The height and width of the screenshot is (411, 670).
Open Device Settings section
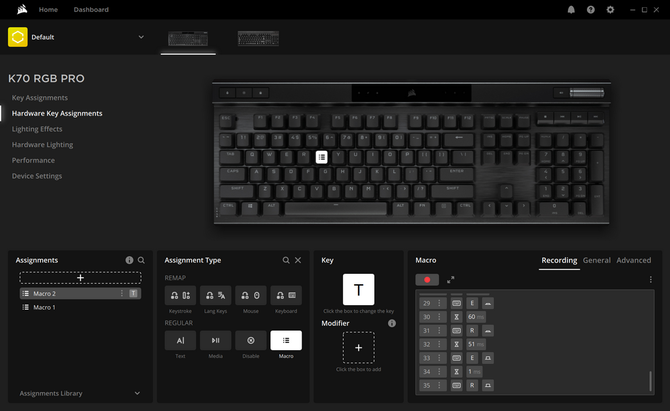(37, 176)
